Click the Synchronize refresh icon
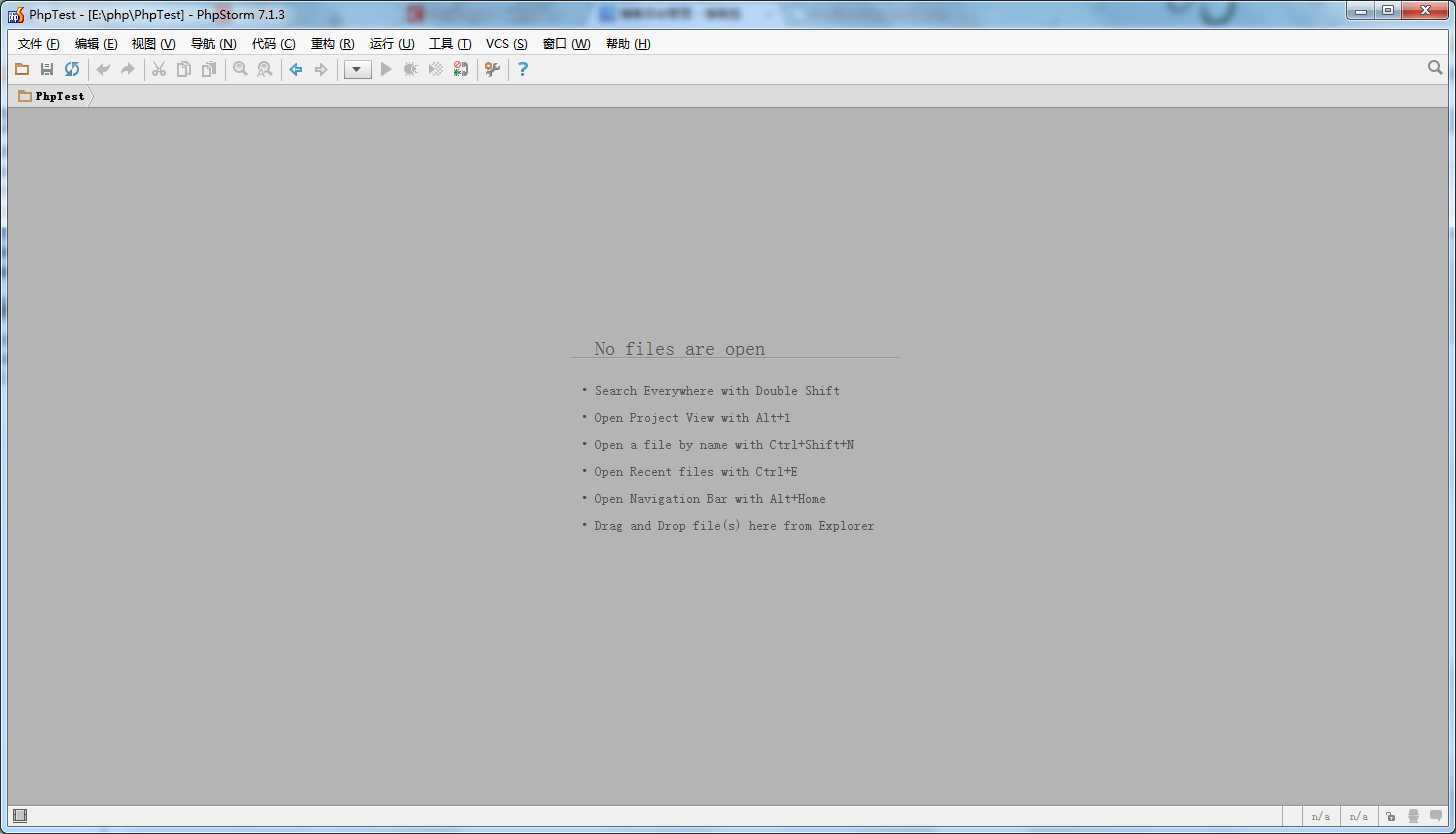The height and width of the screenshot is (834, 1456). (x=72, y=69)
